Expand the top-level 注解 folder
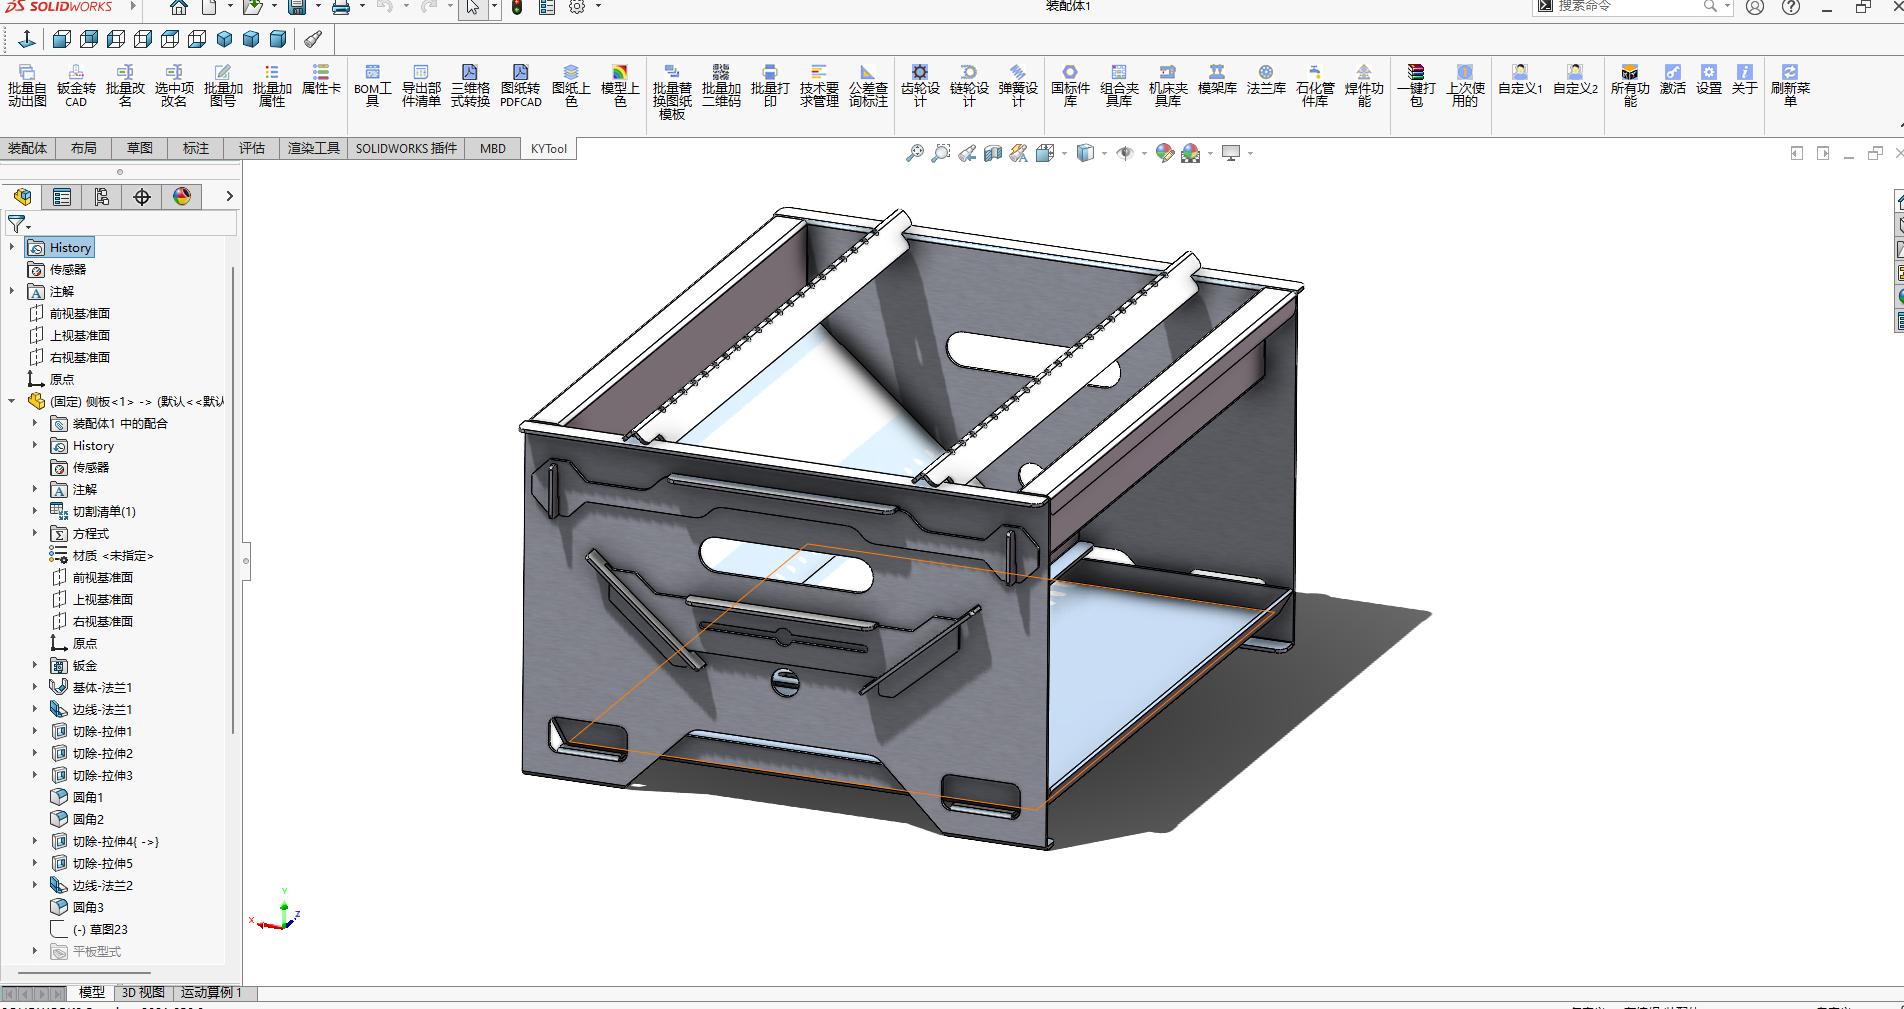 coord(11,291)
